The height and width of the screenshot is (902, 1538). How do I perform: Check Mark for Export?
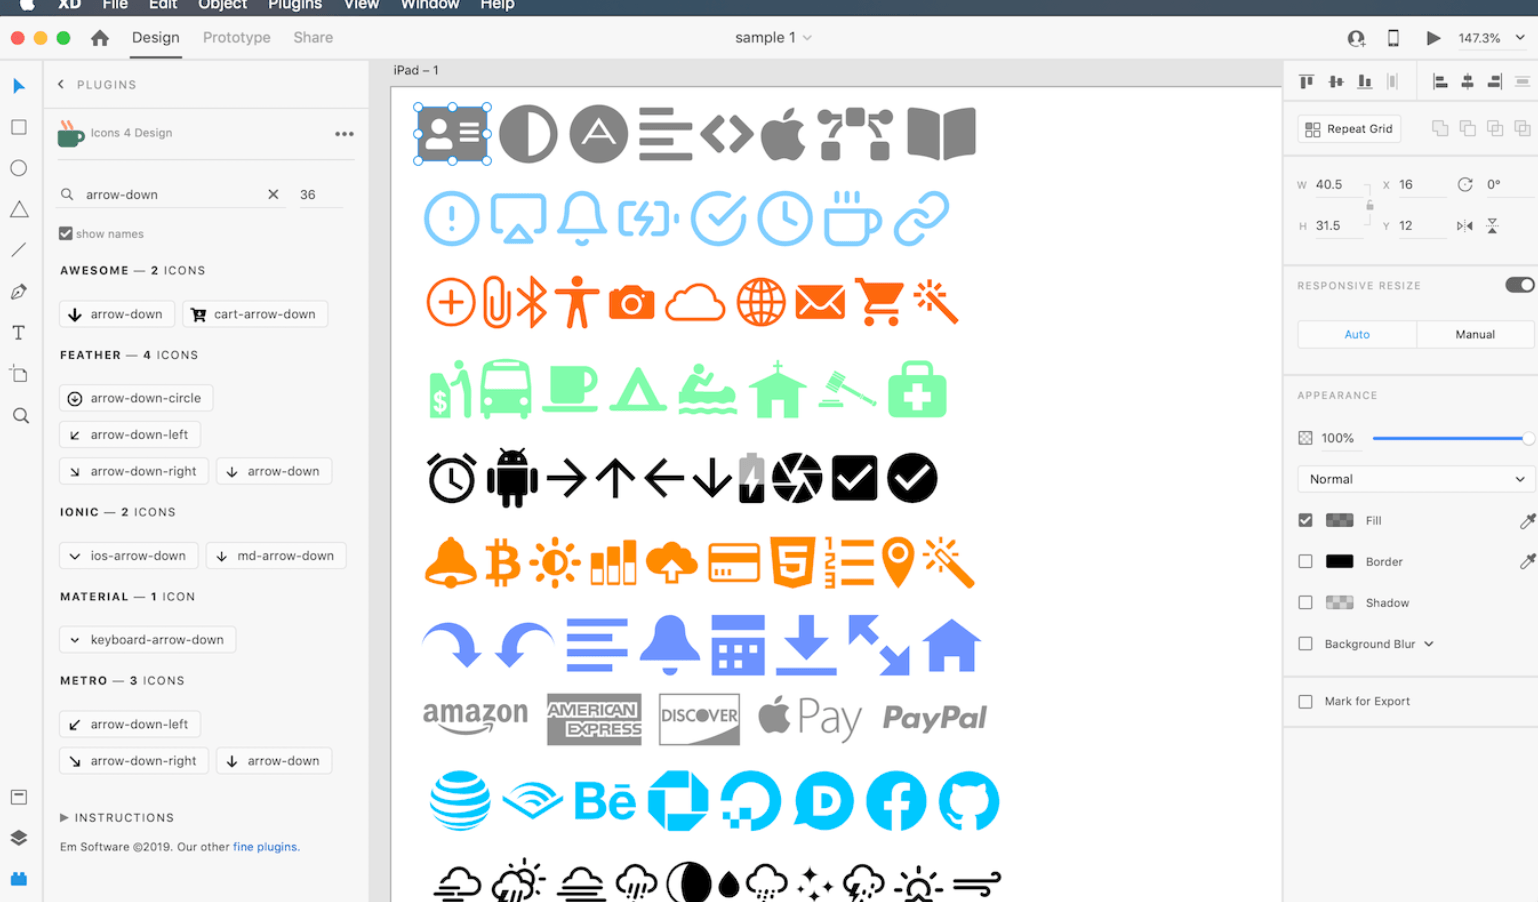click(1305, 702)
